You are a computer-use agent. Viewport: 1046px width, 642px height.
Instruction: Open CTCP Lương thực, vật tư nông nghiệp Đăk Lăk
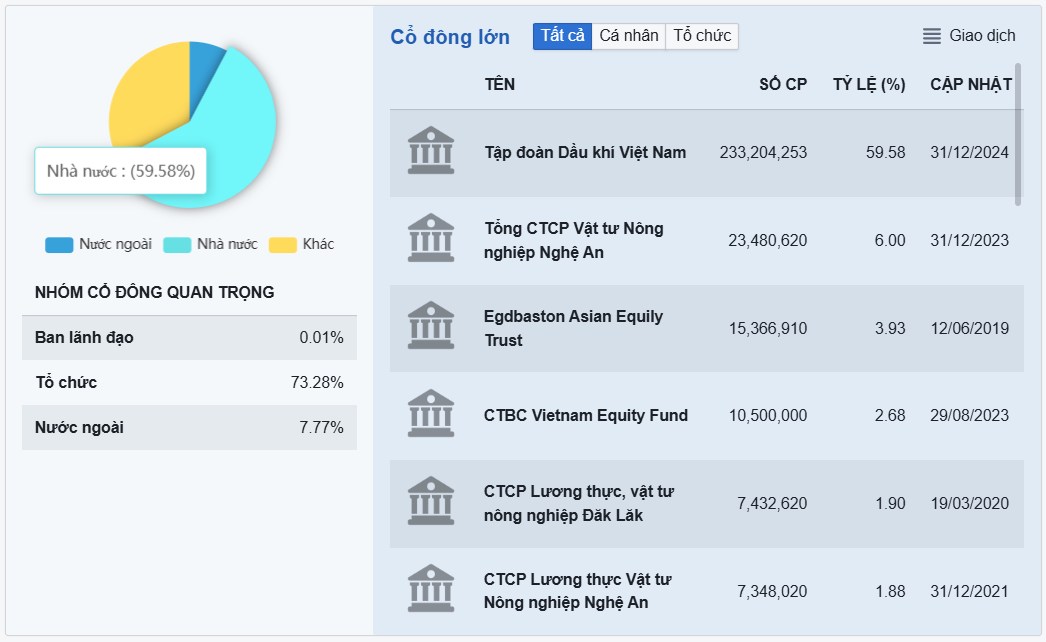click(578, 503)
